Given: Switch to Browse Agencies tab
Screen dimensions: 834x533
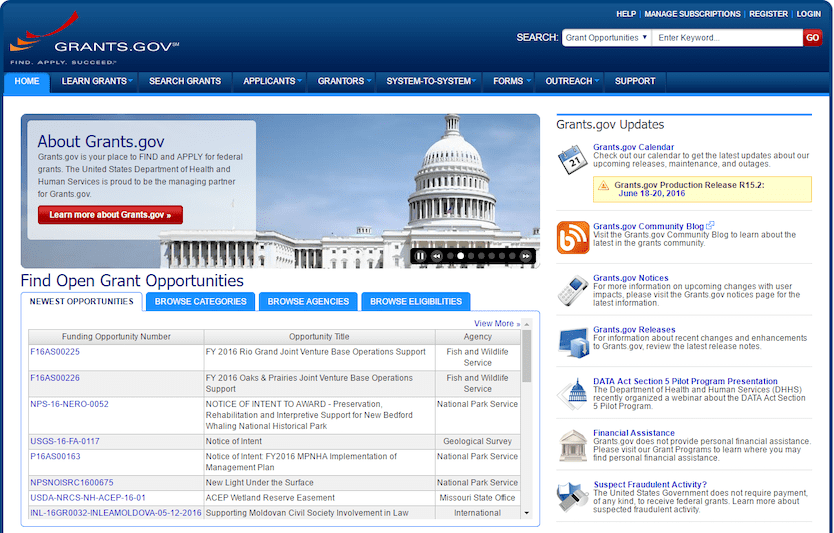Looking at the screenshot, I should pos(308,301).
